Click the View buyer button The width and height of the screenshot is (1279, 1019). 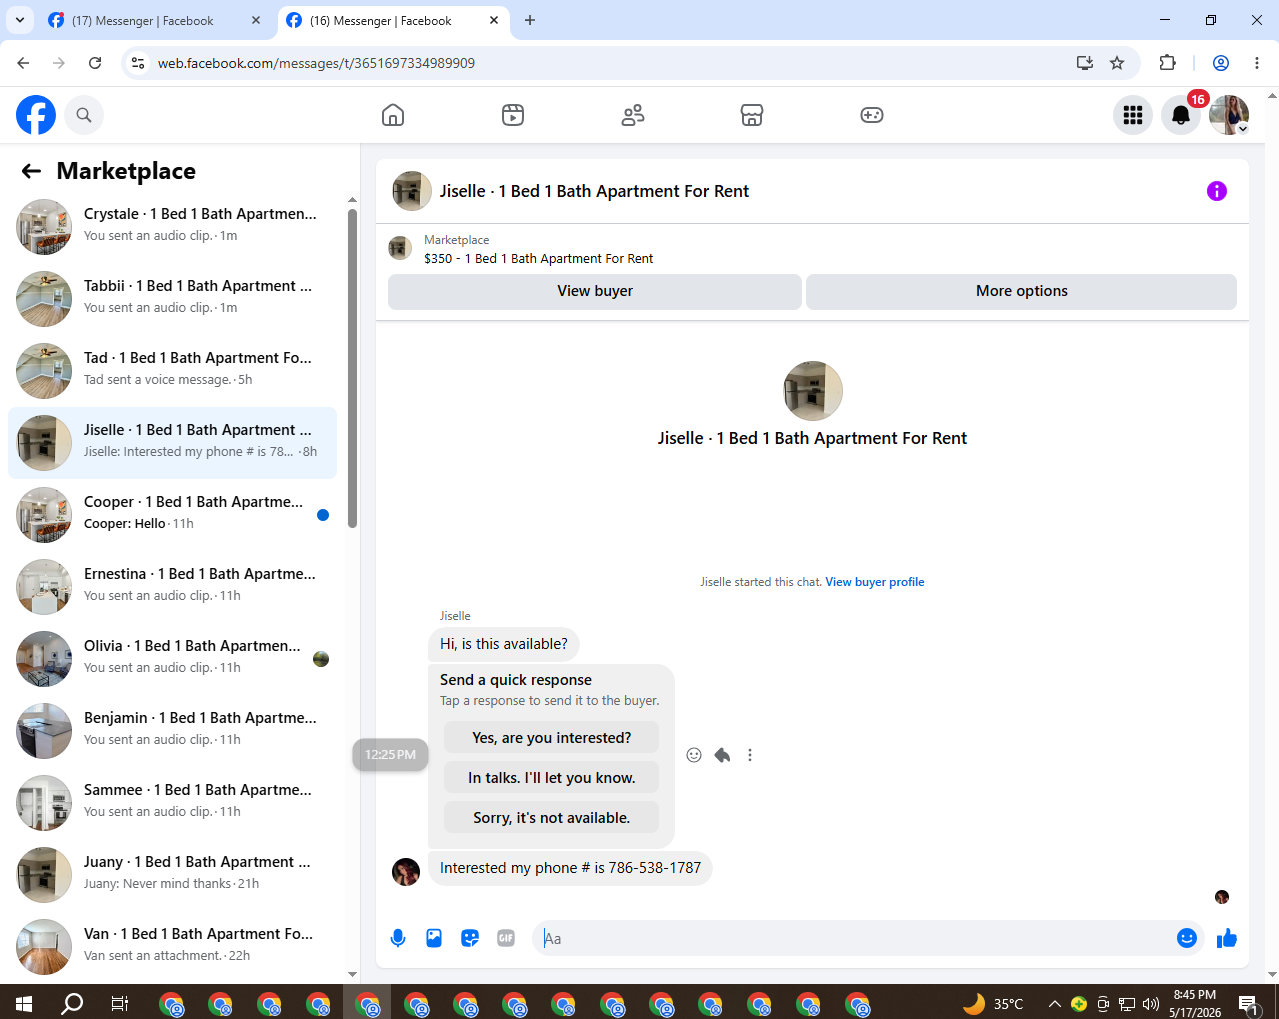click(595, 291)
